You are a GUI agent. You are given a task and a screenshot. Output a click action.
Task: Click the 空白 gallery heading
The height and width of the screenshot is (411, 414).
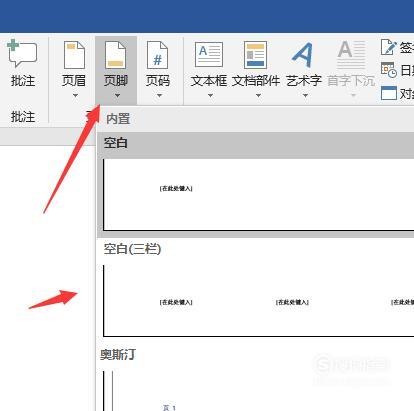[x=116, y=143]
